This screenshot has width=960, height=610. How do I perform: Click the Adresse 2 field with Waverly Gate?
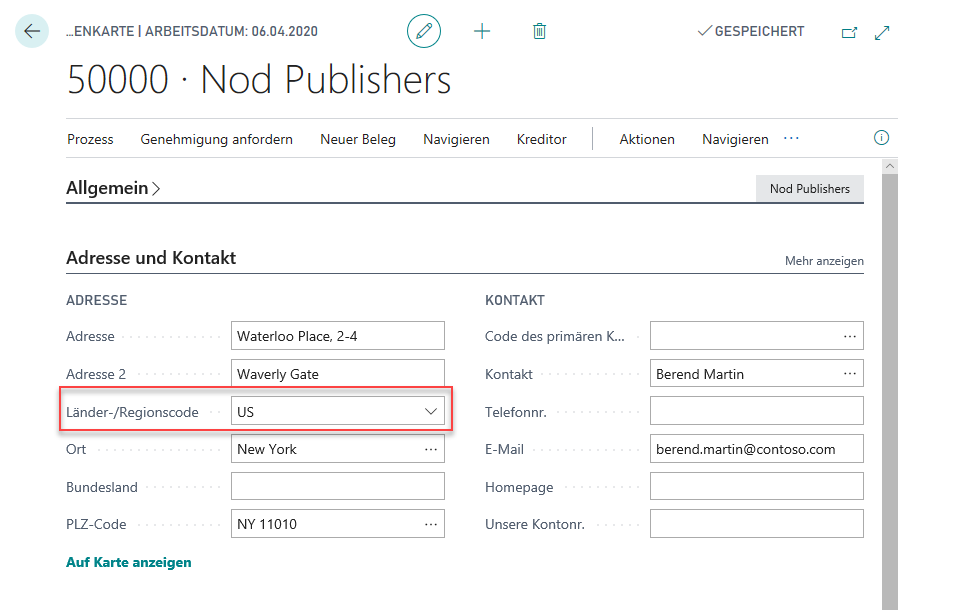pos(337,374)
